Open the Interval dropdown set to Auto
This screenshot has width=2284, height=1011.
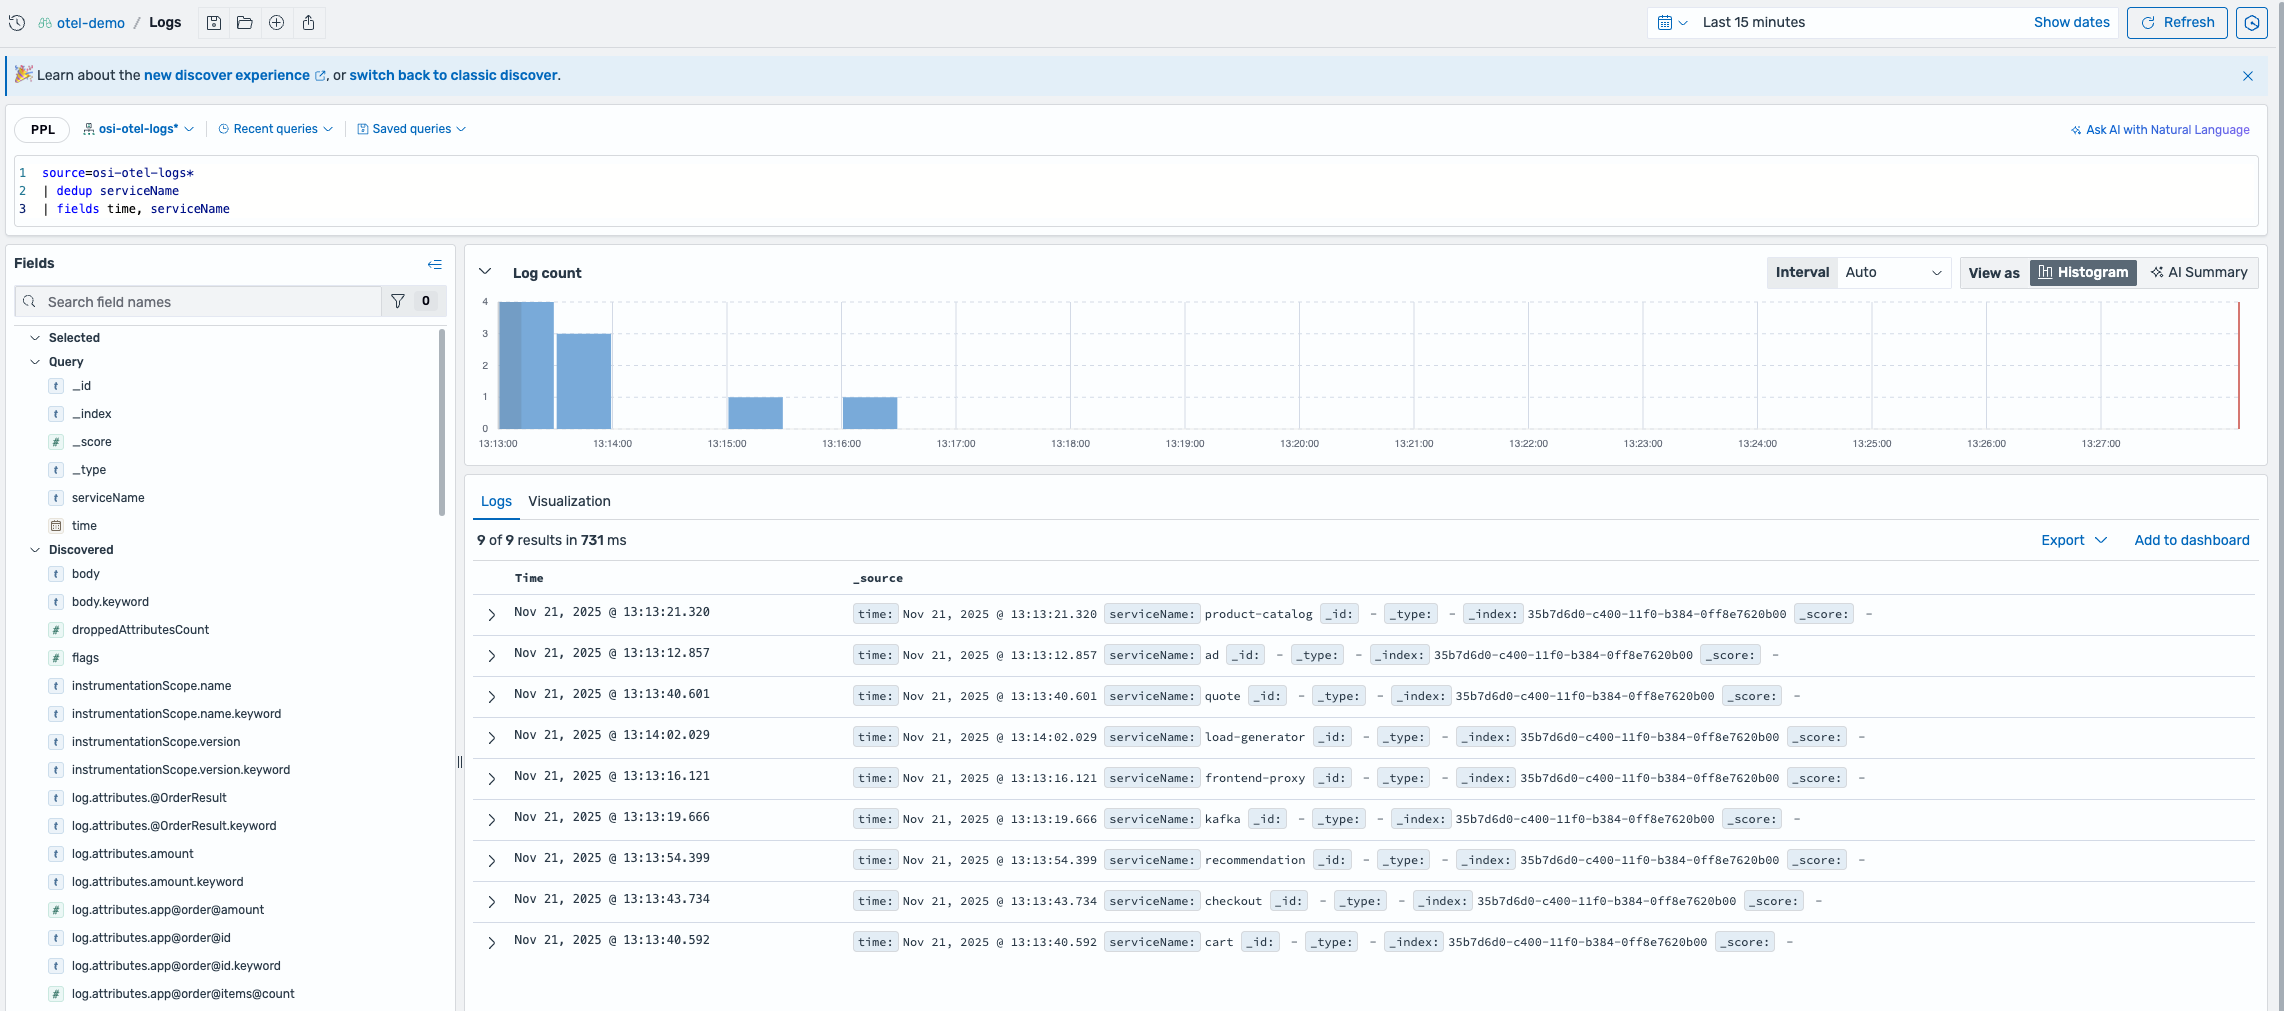[1892, 272]
